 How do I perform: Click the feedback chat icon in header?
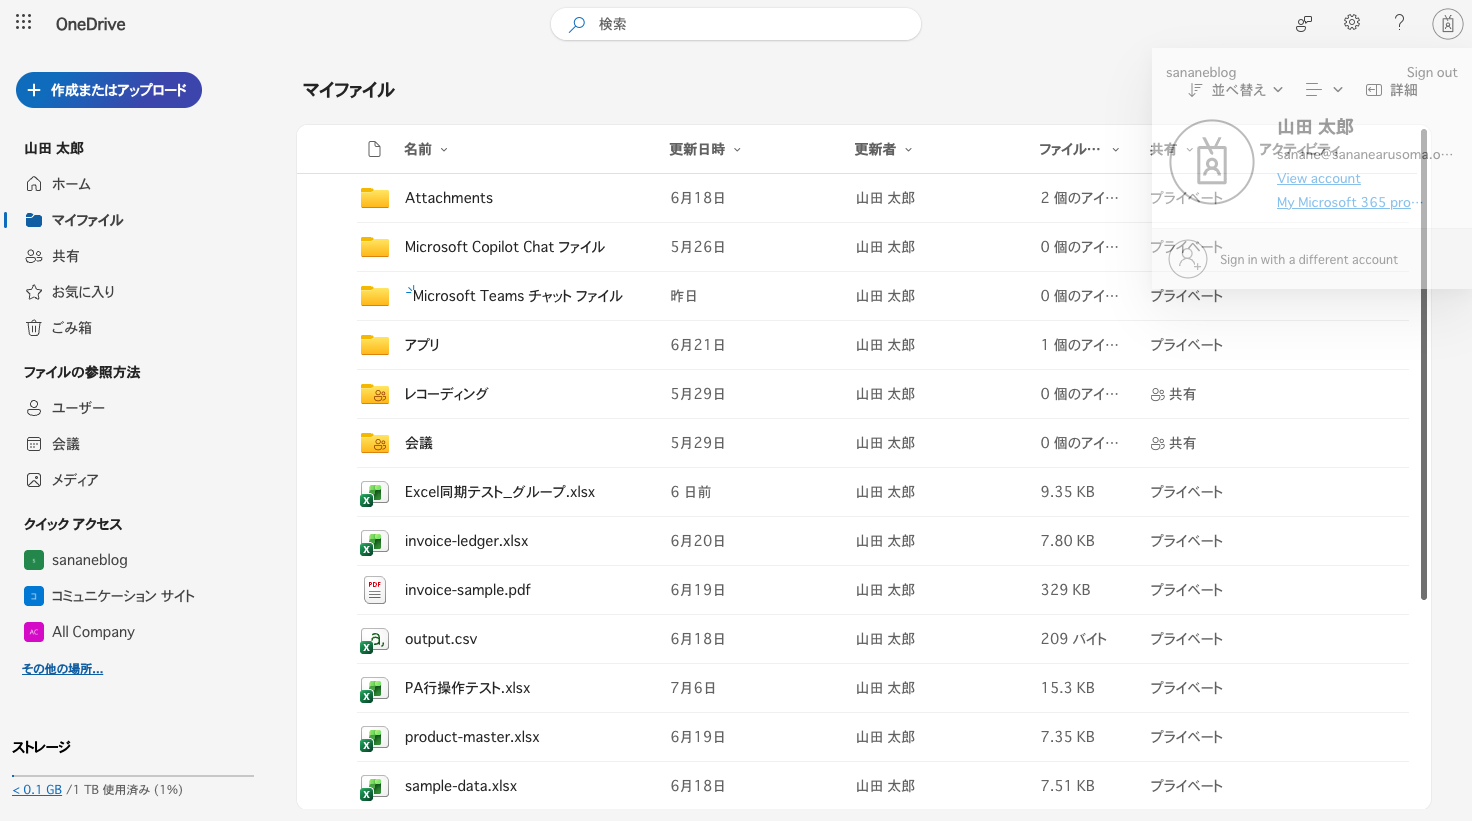tap(1304, 23)
